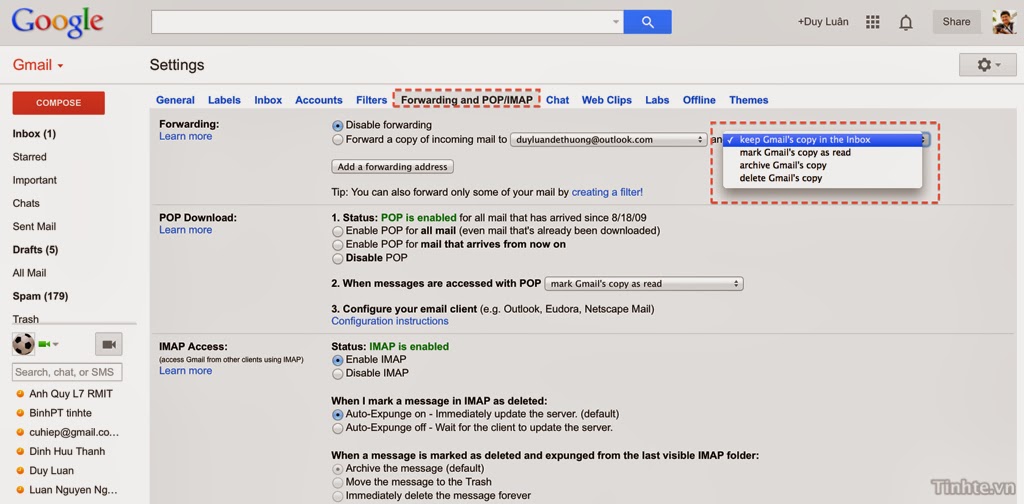The image size is (1024, 504).
Task: Click the COMPOSE button
Action: [x=59, y=103]
